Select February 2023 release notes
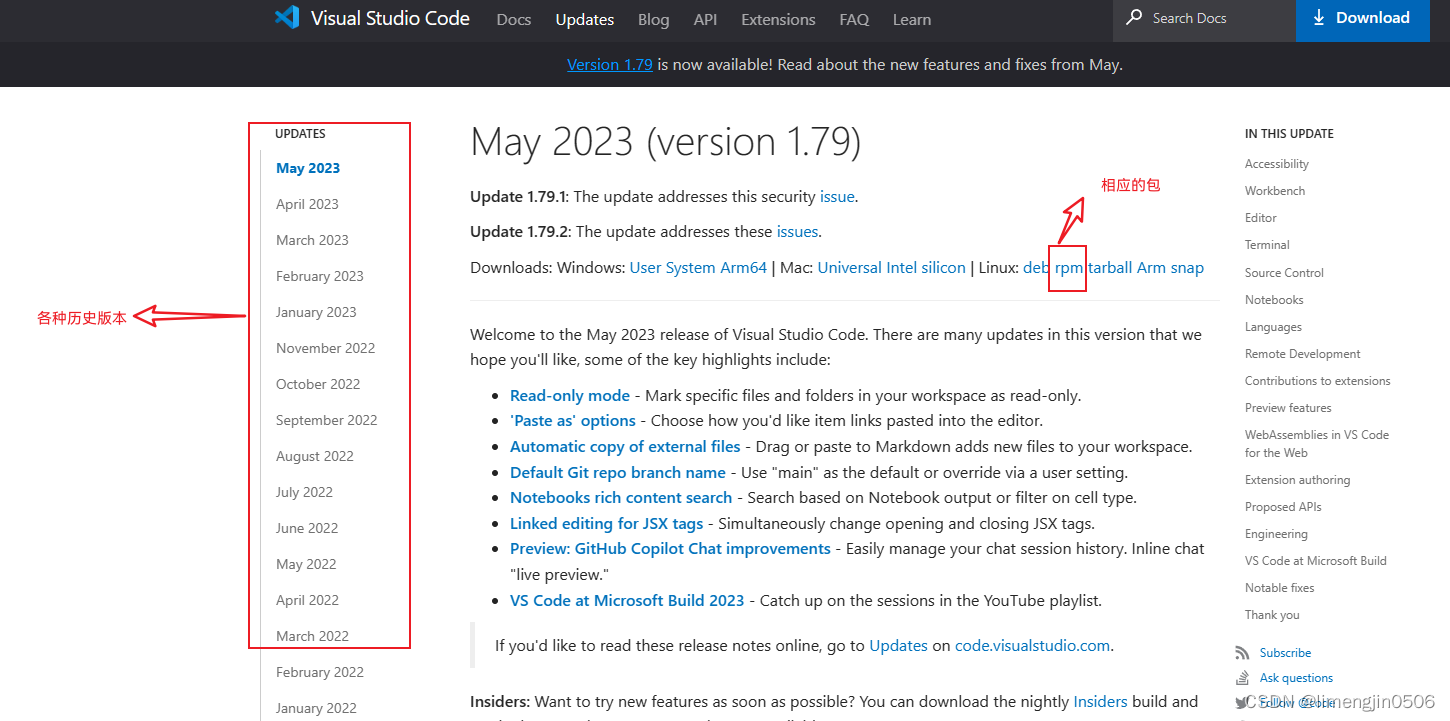 (320, 276)
